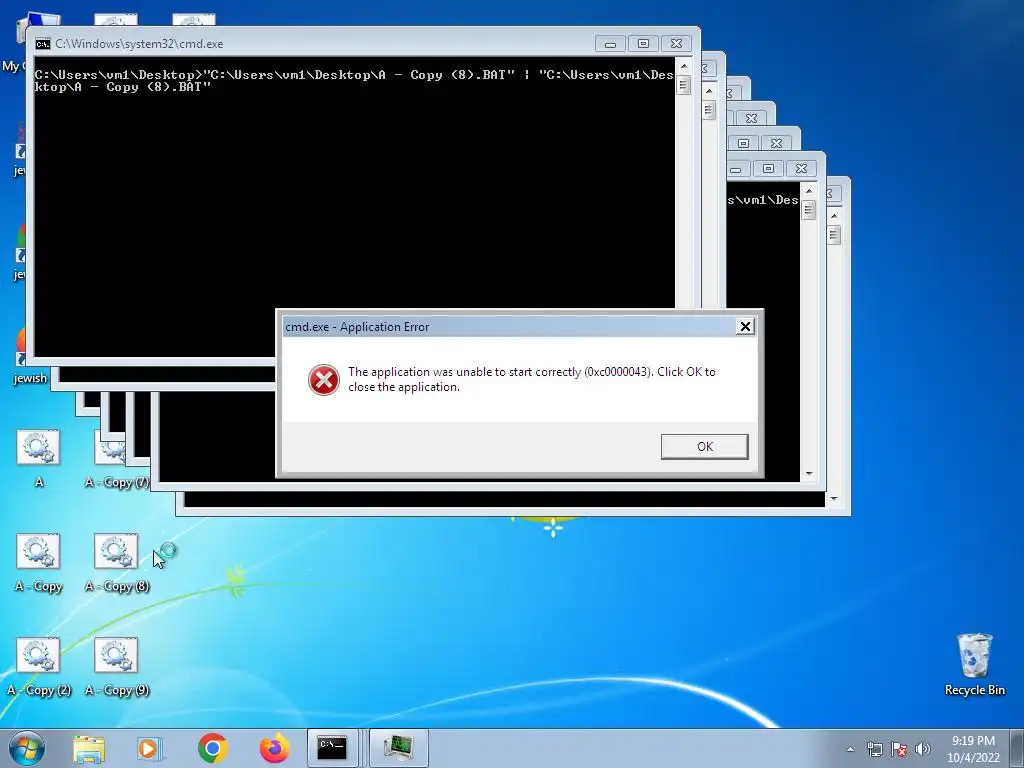Click scroll-down arrow of rearmost cmd window

(x=834, y=499)
